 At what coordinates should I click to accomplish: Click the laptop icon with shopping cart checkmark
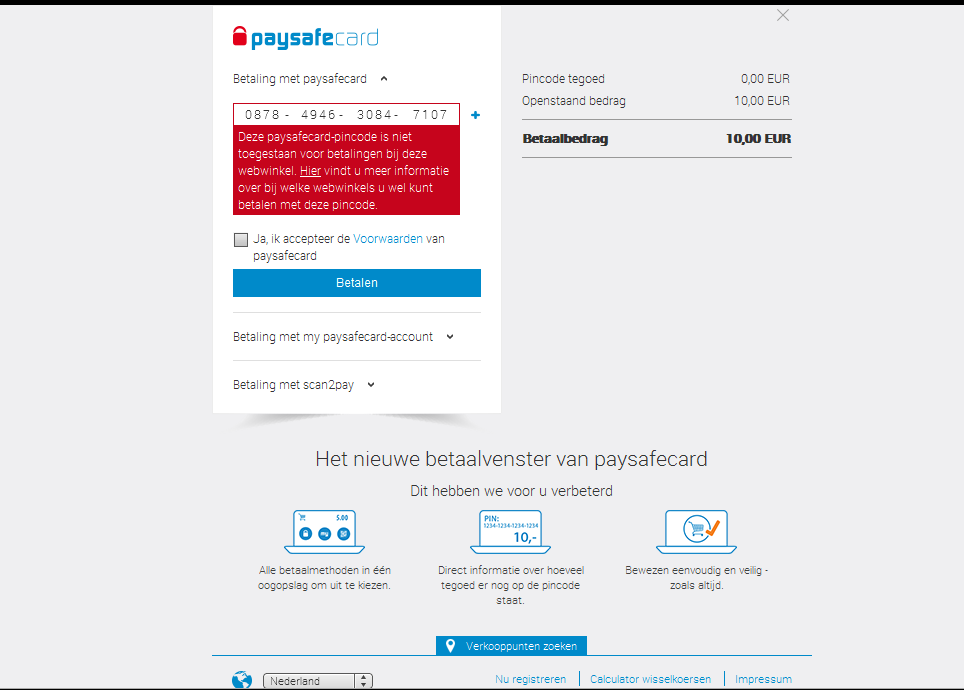pos(697,532)
